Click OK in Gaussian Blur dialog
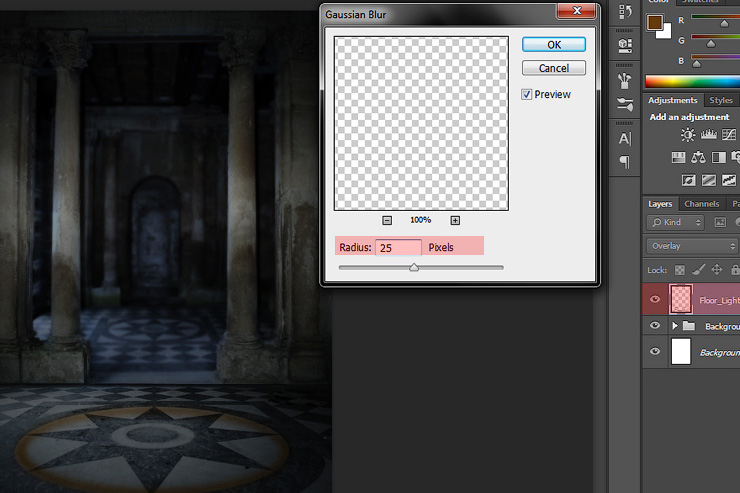The height and width of the screenshot is (493, 740). click(x=553, y=45)
